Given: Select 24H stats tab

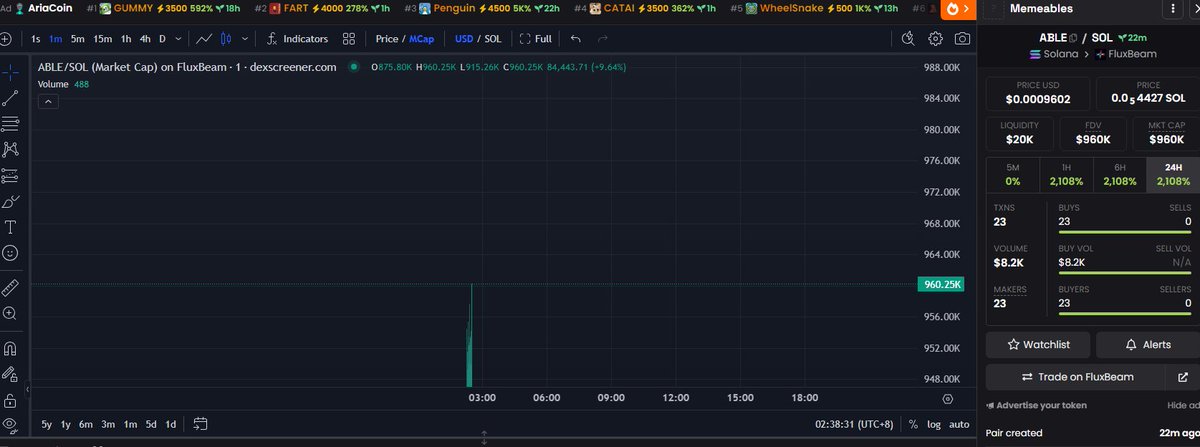Looking at the screenshot, I should point(1173,174).
